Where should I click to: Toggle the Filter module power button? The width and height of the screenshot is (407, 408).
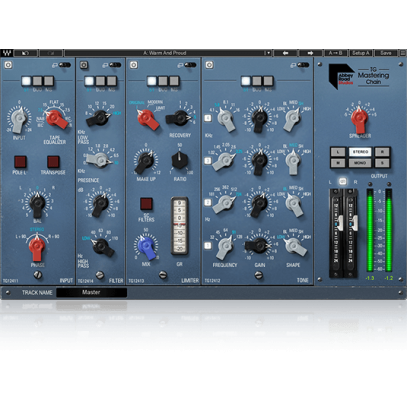(84, 65)
